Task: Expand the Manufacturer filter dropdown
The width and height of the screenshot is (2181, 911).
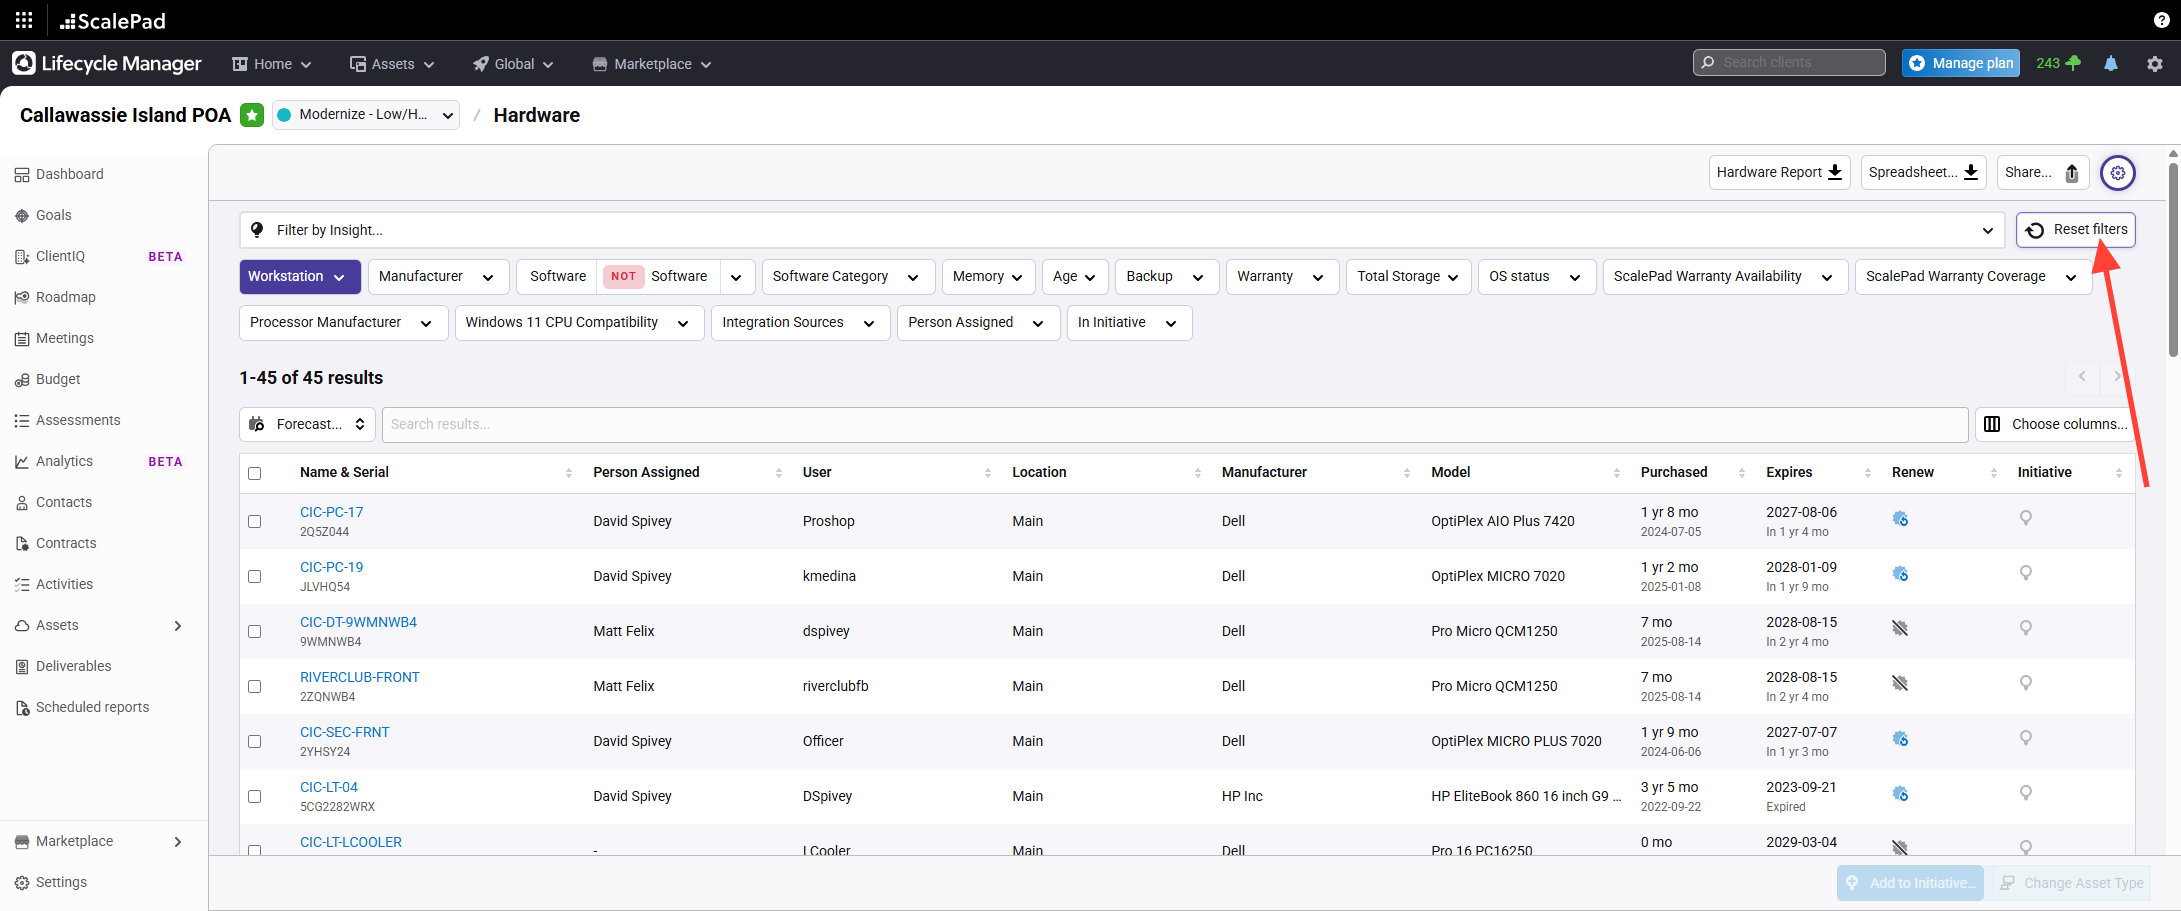Action: 438,277
